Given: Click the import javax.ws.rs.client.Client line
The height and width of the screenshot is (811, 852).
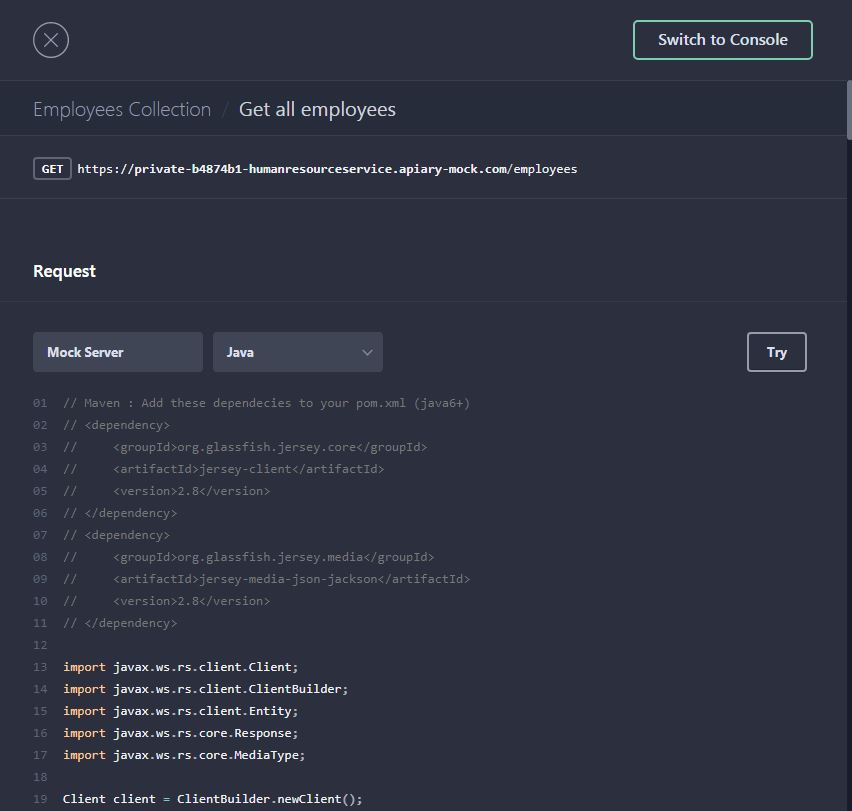Looking at the screenshot, I should click(x=180, y=667).
